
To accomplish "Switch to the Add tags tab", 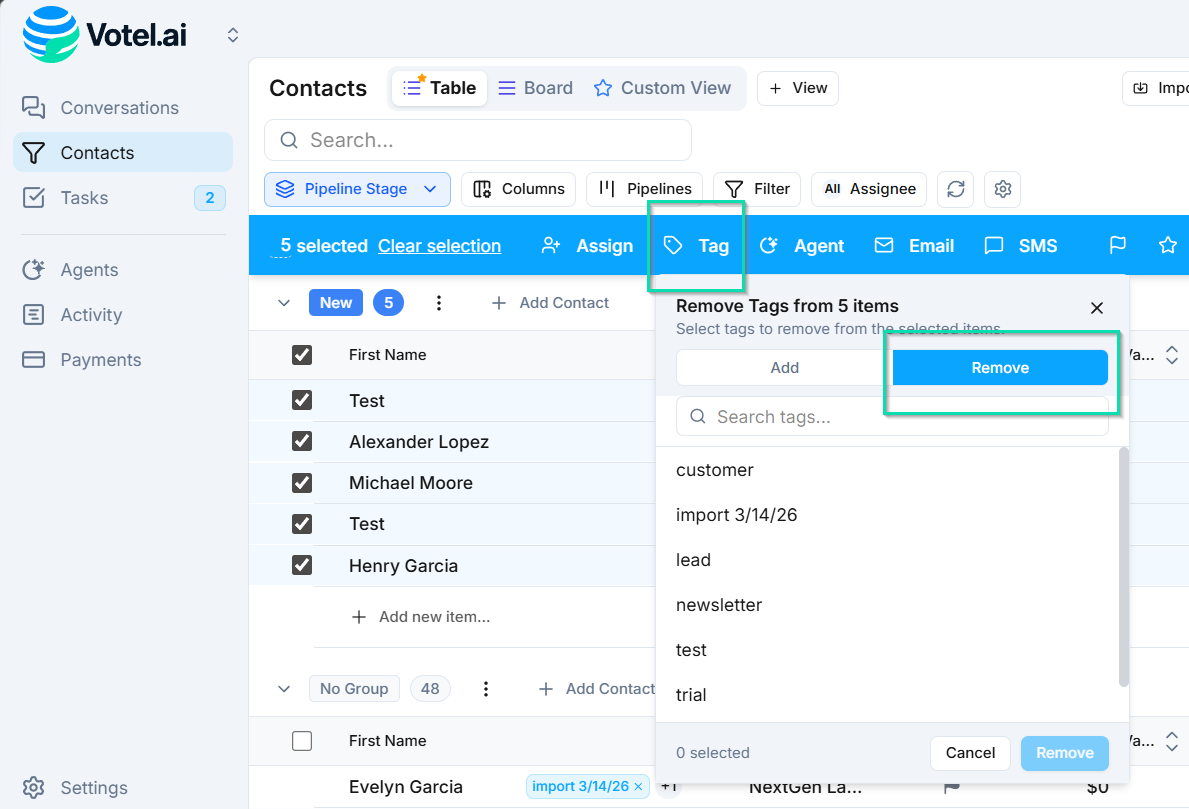I will 784,368.
